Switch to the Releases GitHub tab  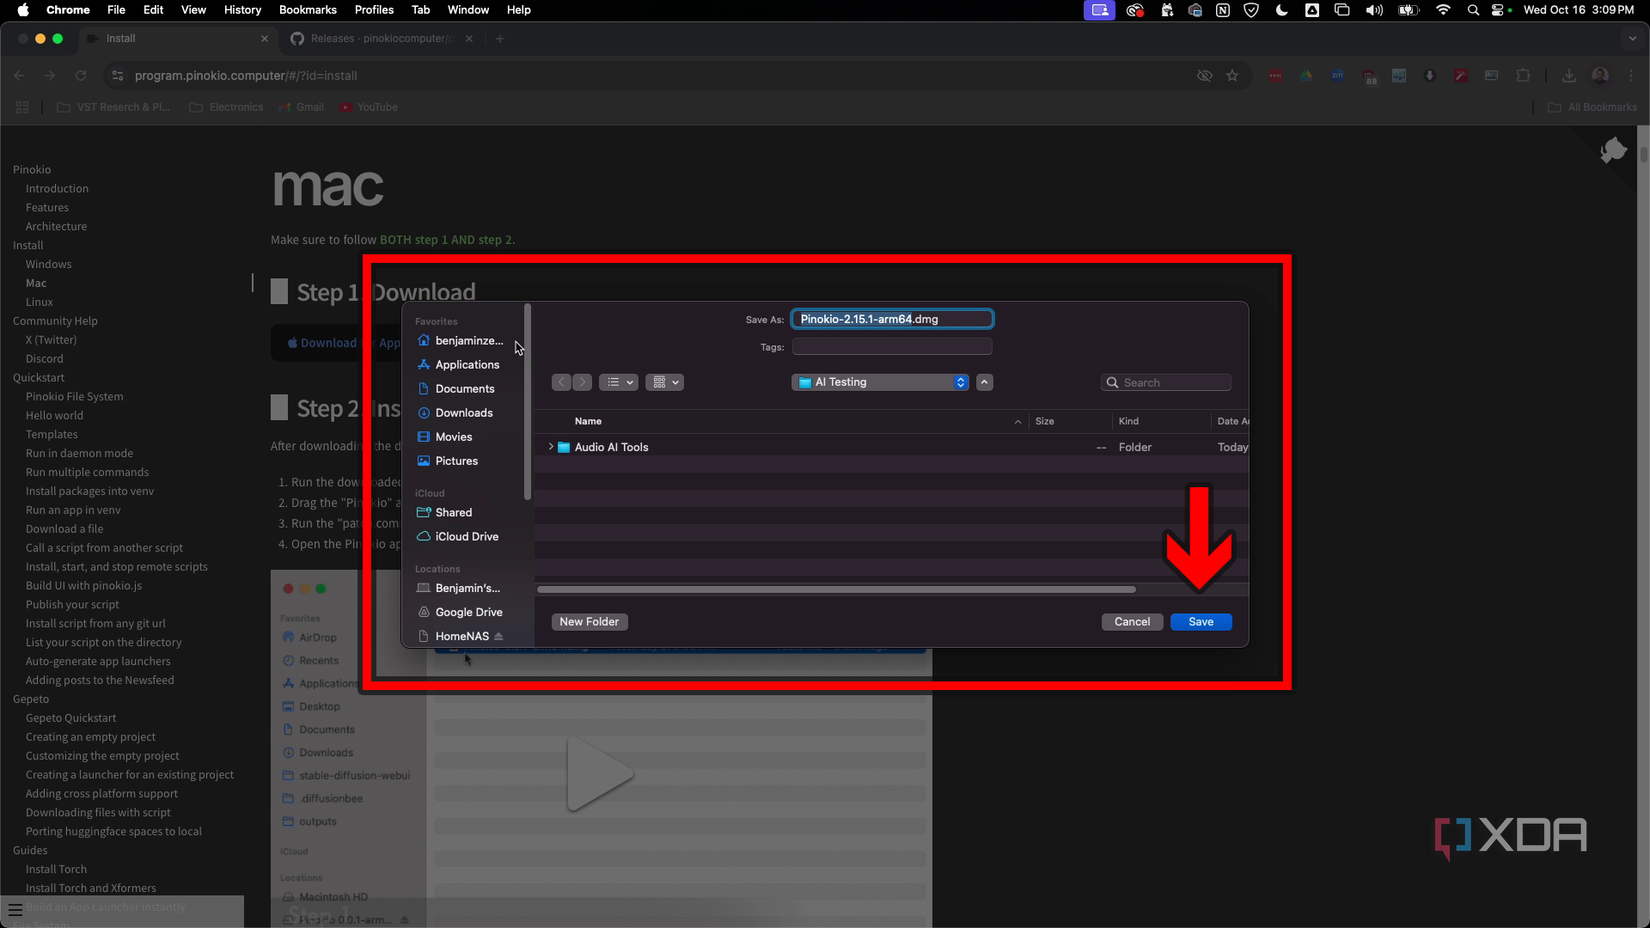(x=381, y=39)
